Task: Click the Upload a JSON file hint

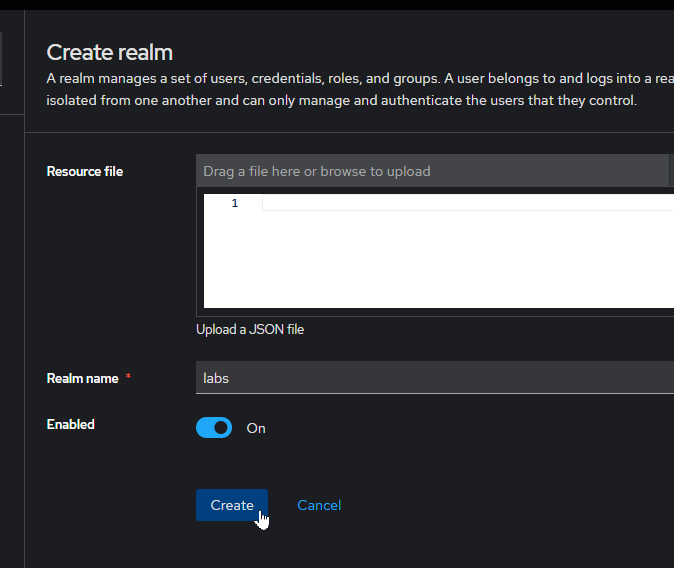Action: 250,329
